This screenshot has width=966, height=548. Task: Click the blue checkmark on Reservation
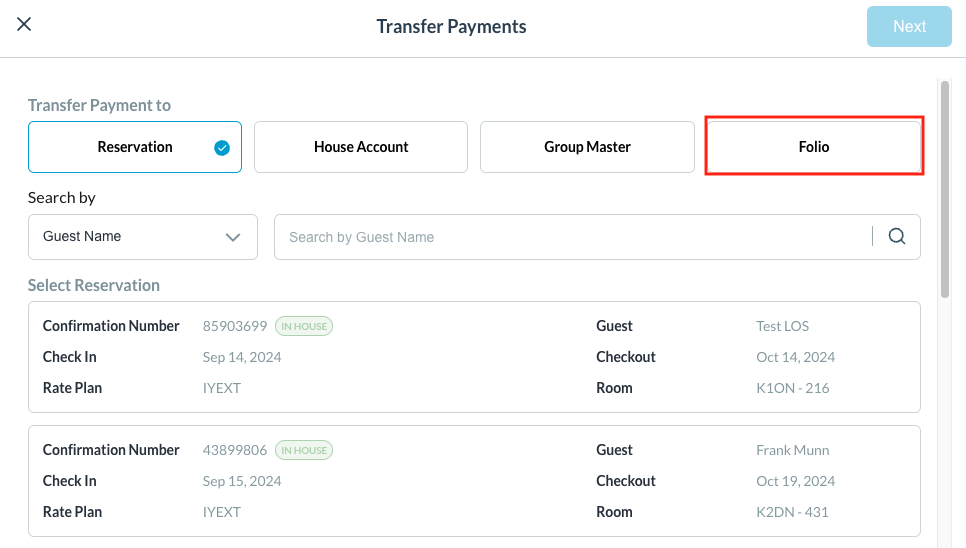(x=222, y=148)
